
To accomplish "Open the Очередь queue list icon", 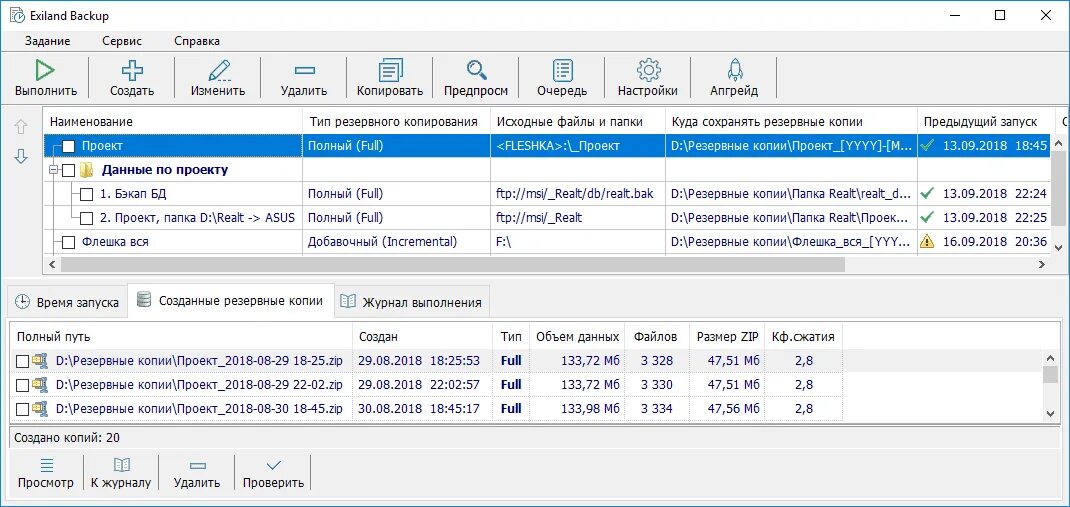I will pos(562,70).
